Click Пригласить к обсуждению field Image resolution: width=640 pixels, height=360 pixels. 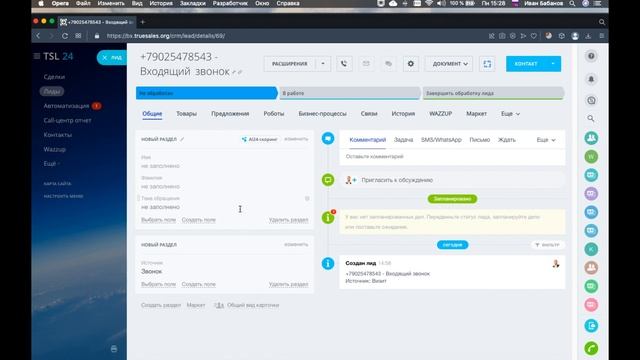[452, 180]
